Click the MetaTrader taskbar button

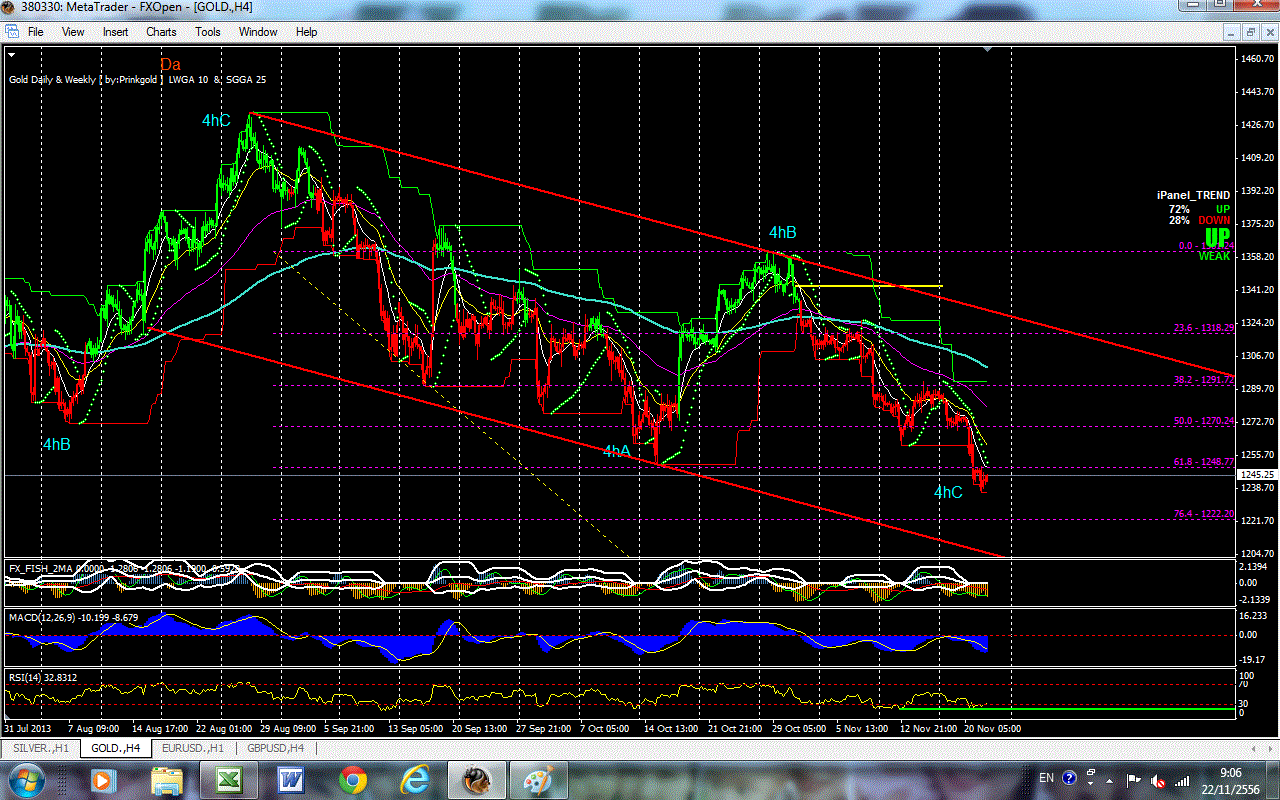(477, 779)
